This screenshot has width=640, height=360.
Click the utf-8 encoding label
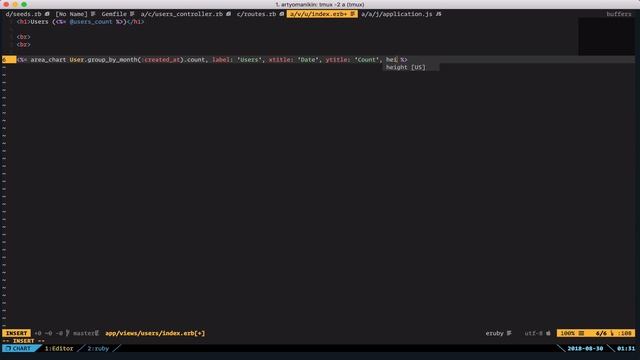pyautogui.click(x=533, y=333)
